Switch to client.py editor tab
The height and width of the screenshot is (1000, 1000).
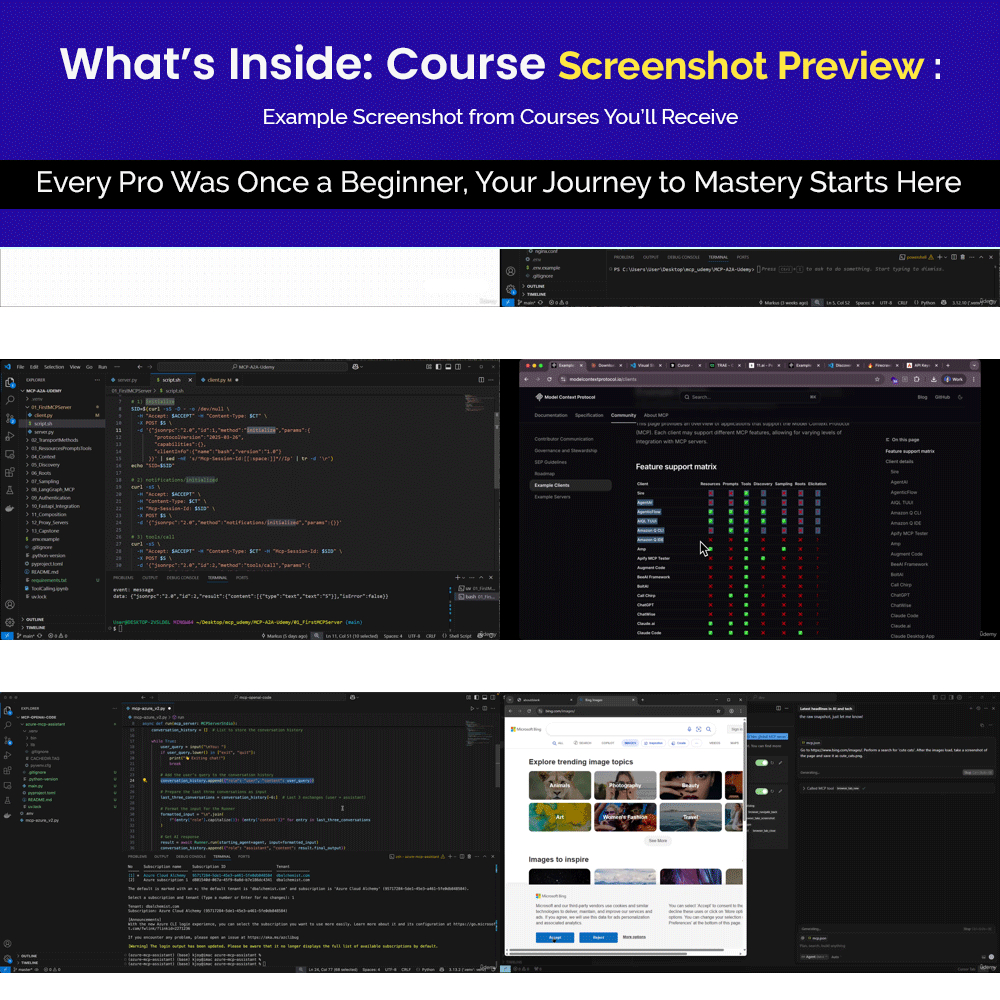(x=217, y=380)
